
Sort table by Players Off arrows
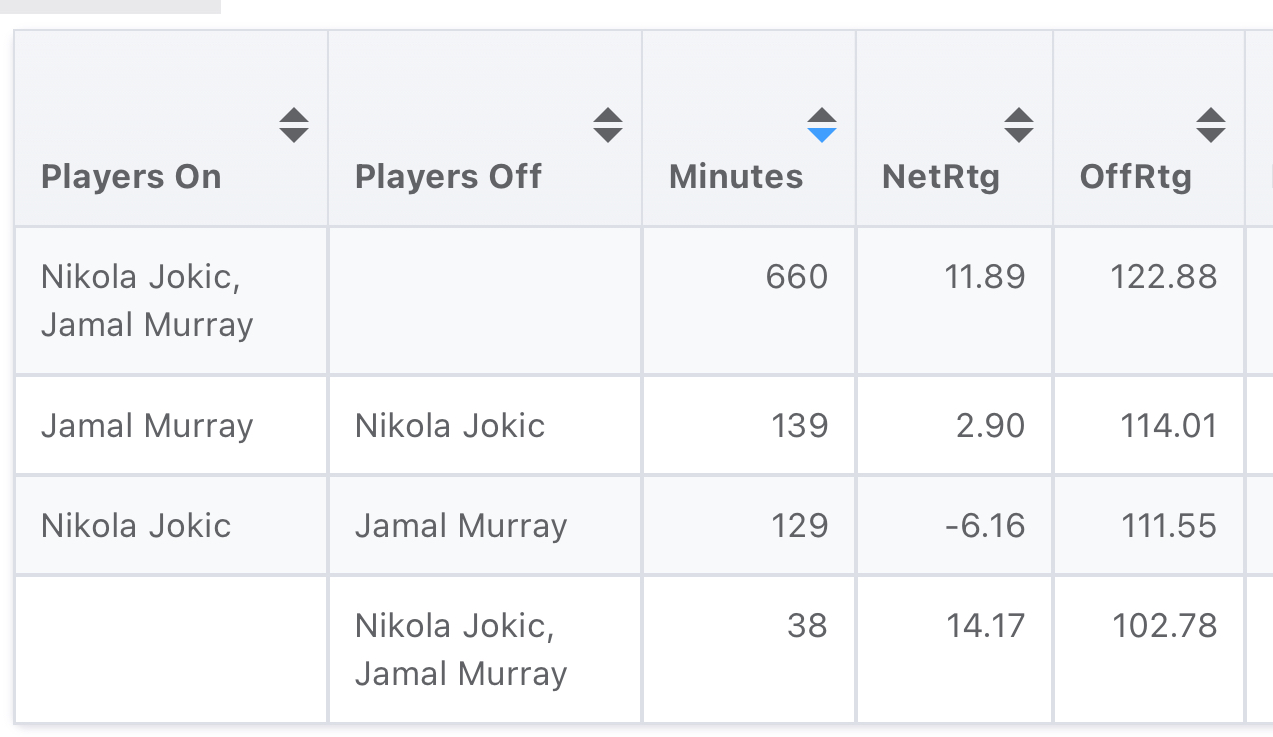(608, 125)
